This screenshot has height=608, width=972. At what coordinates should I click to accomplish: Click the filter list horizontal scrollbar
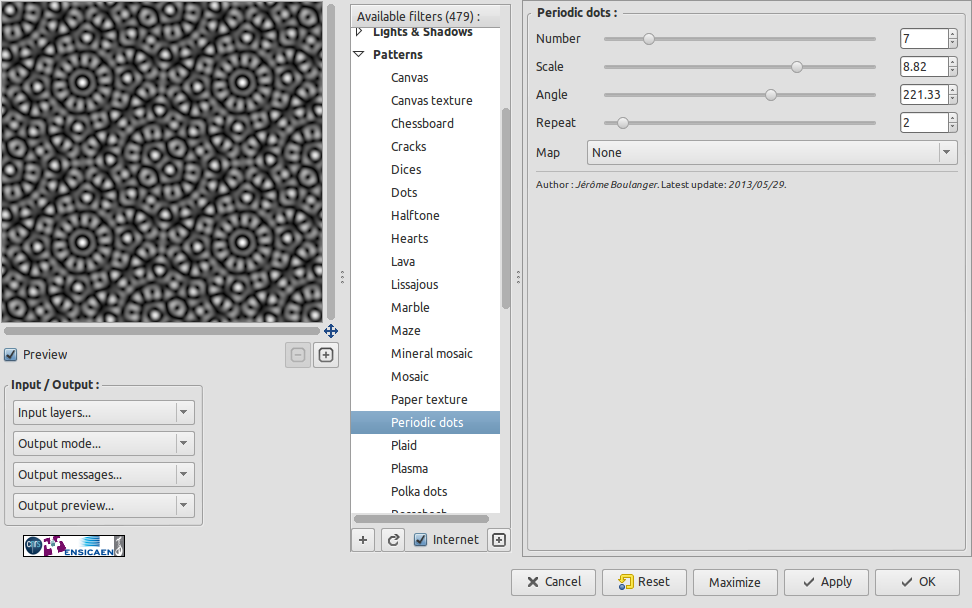pyautogui.click(x=421, y=519)
